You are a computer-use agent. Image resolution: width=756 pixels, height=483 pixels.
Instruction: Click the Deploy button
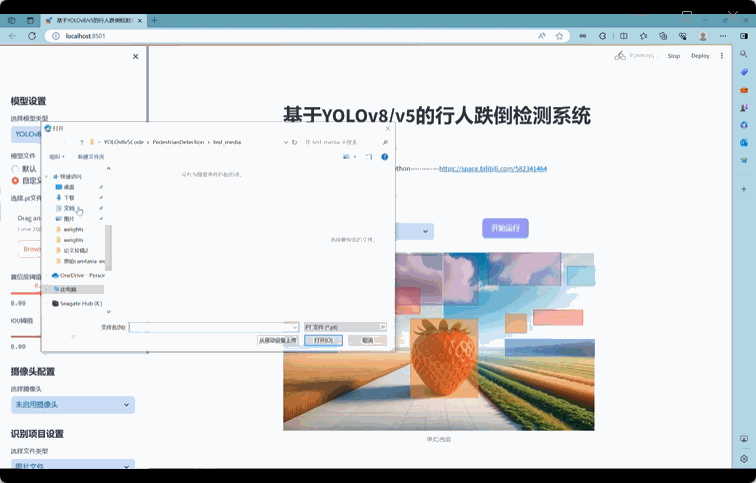point(700,56)
